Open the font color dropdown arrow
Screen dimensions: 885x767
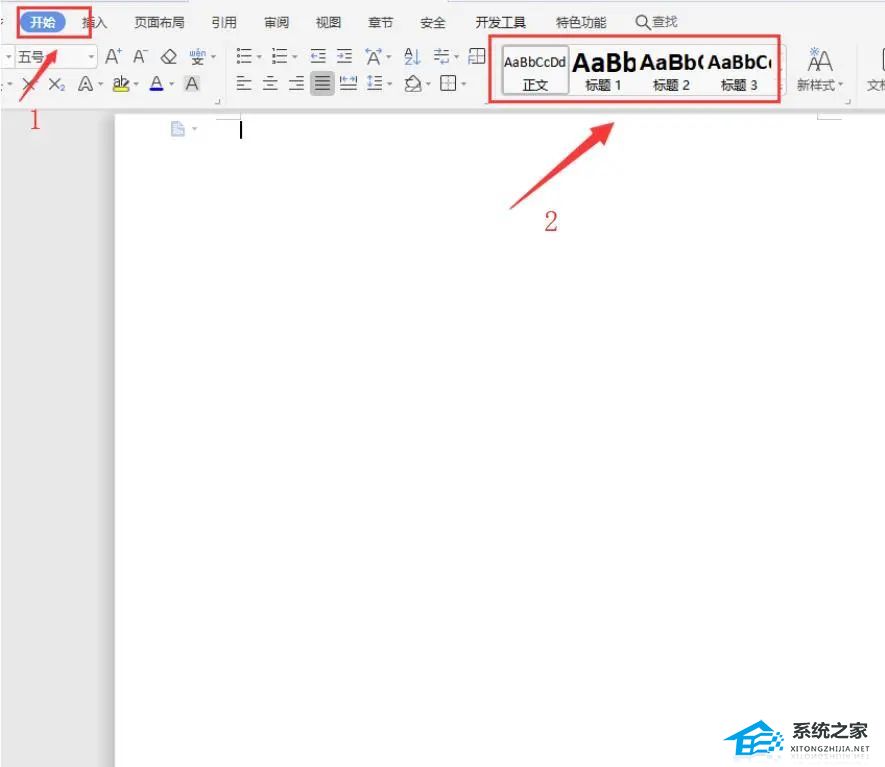pos(172,85)
